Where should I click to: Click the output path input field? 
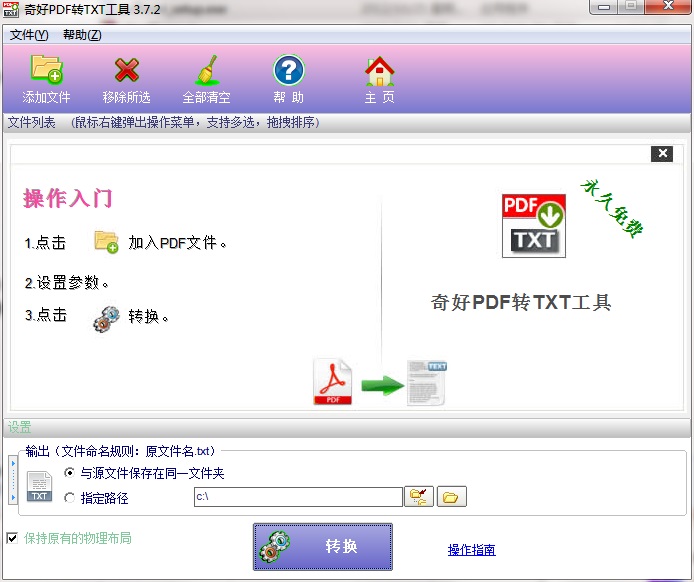coord(297,497)
